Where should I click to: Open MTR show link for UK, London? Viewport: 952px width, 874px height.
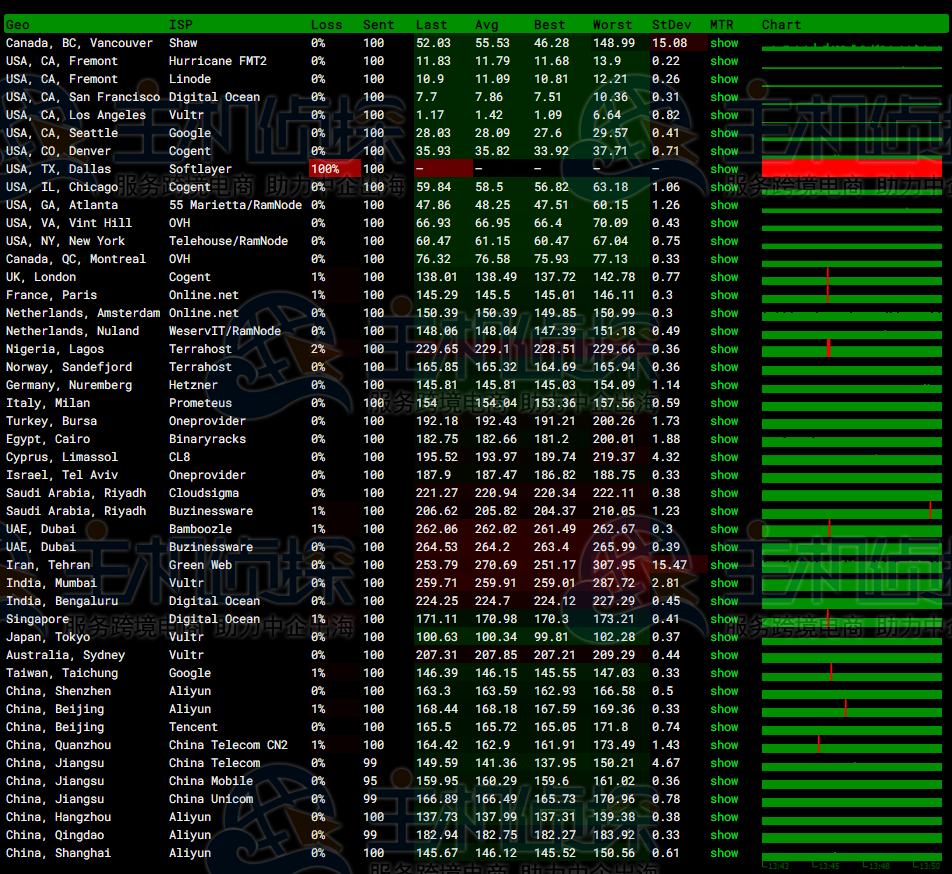click(x=724, y=277)
